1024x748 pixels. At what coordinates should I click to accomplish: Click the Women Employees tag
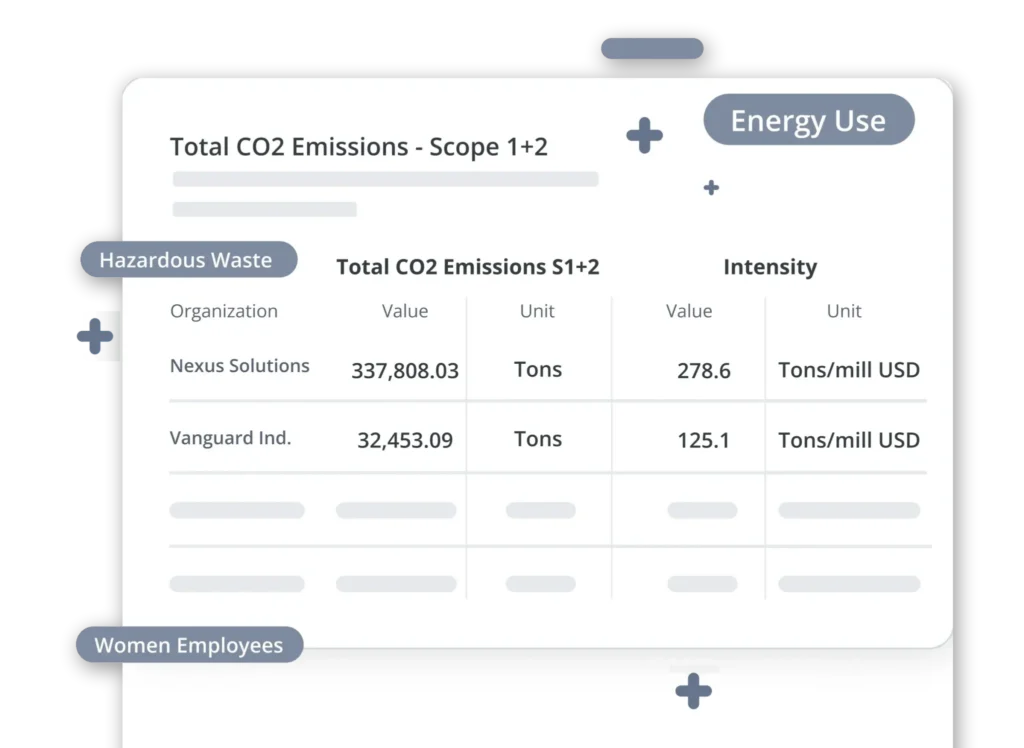pyautogui.click(x=189, y=645)
